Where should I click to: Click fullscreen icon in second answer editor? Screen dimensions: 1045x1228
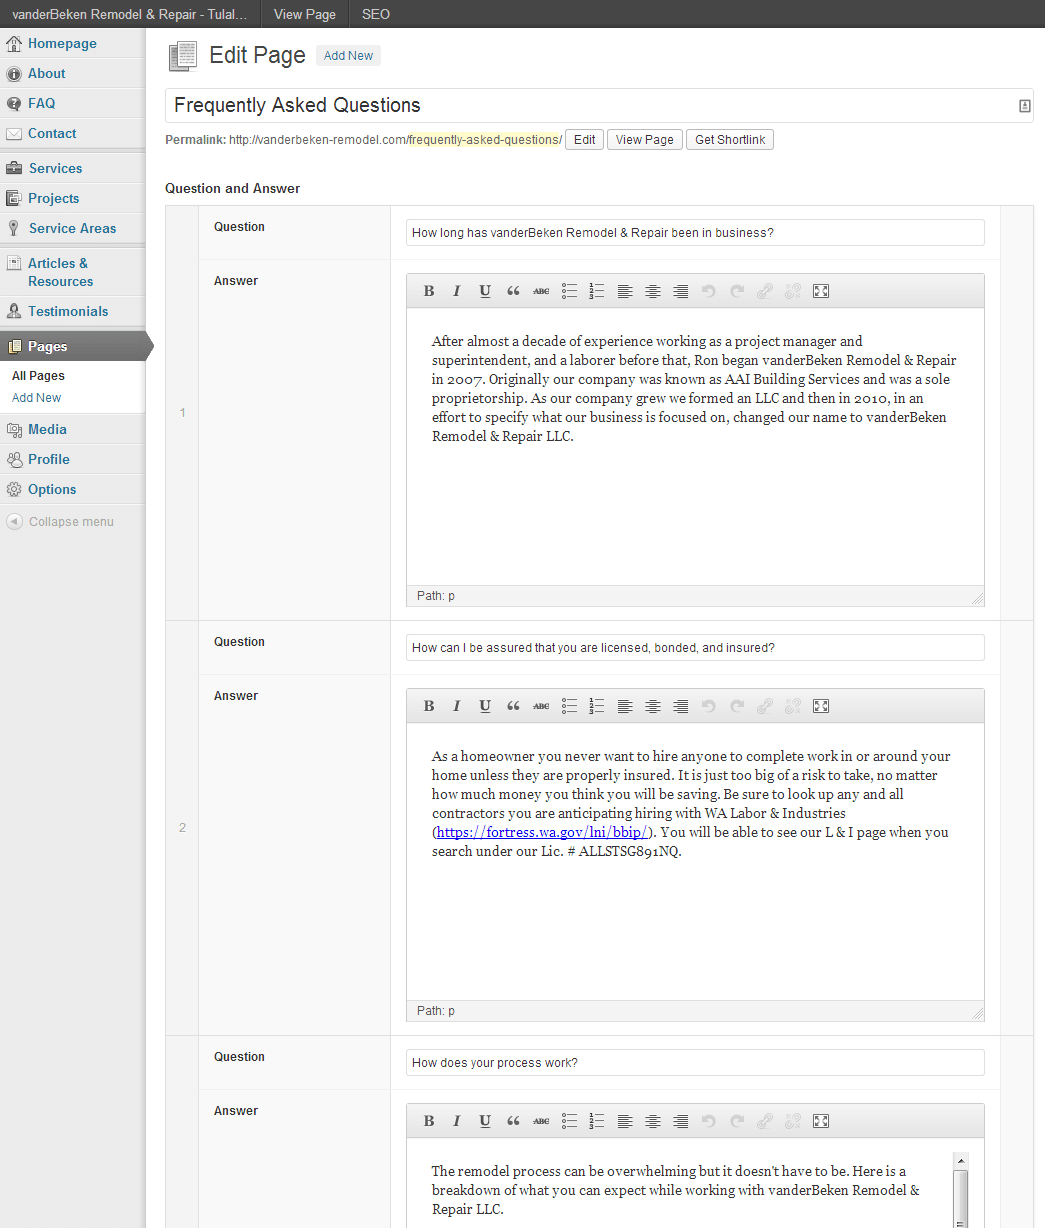coord(821,706)
